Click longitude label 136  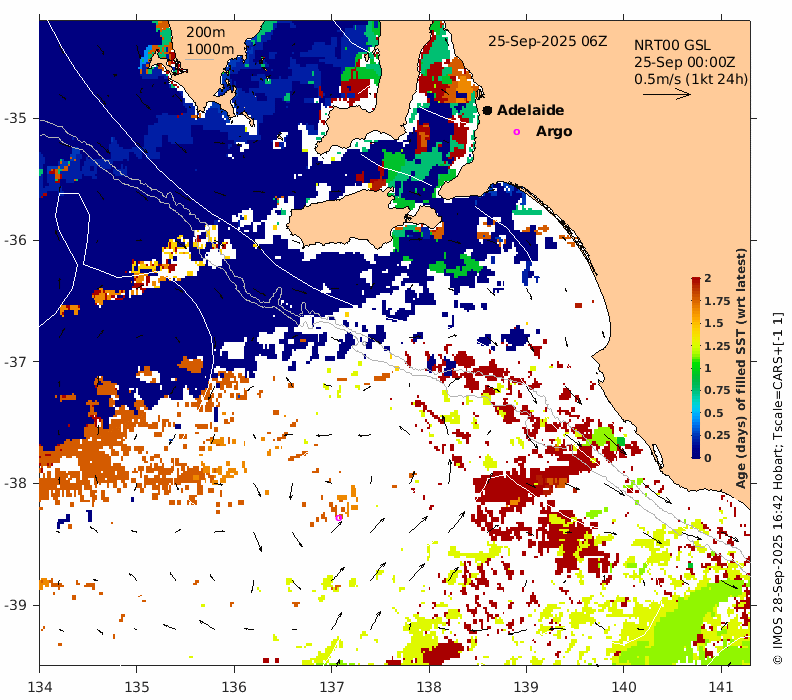pos(234,687)
